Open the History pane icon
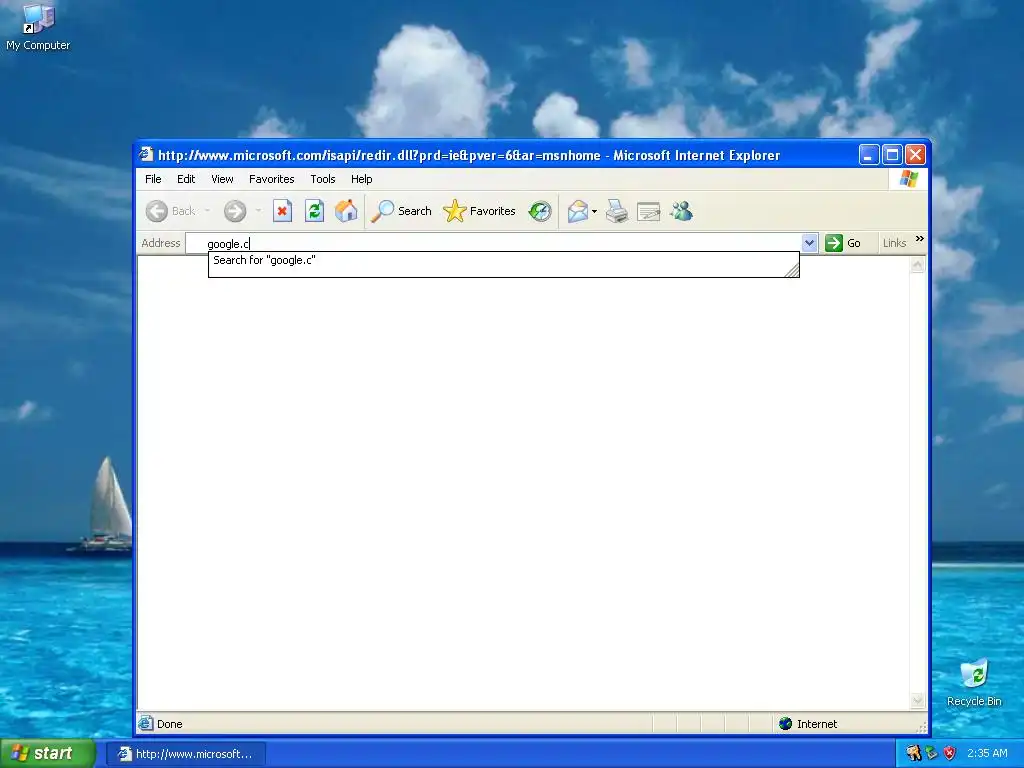 [x=540, y=211]
